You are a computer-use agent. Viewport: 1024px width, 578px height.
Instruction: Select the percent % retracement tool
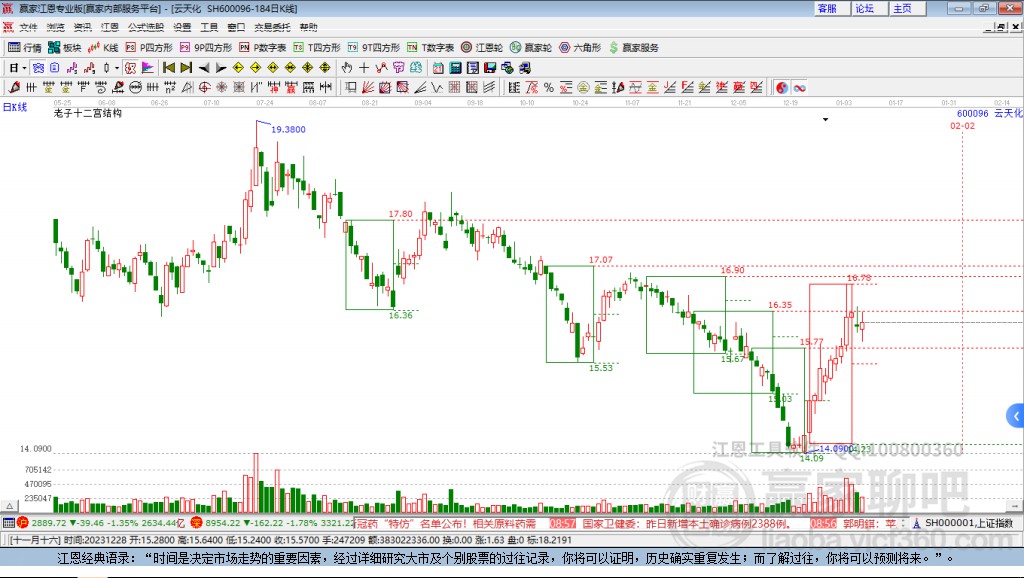(549, 88)
